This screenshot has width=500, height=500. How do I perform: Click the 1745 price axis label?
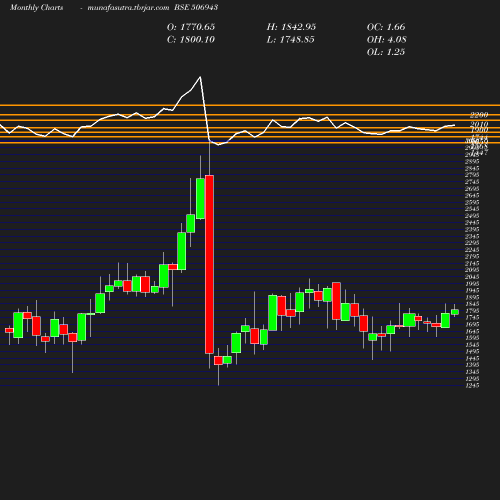(x=472, y=317)
